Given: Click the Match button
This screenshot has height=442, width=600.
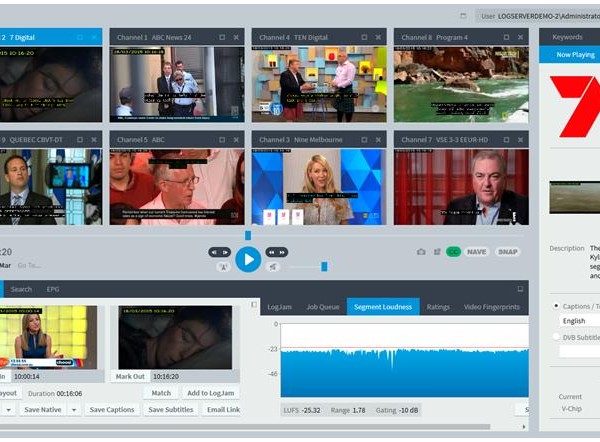Looking at the screenshot, I should [161, 393].
